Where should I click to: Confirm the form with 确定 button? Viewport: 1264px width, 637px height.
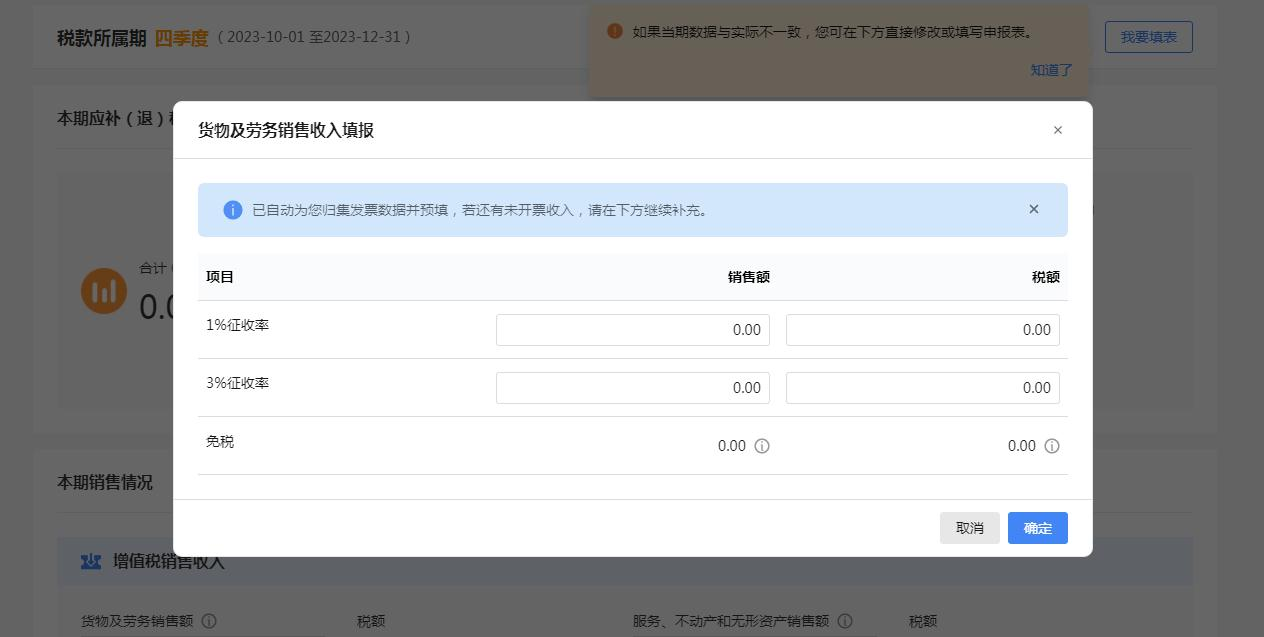click(x=1037, y=528)
